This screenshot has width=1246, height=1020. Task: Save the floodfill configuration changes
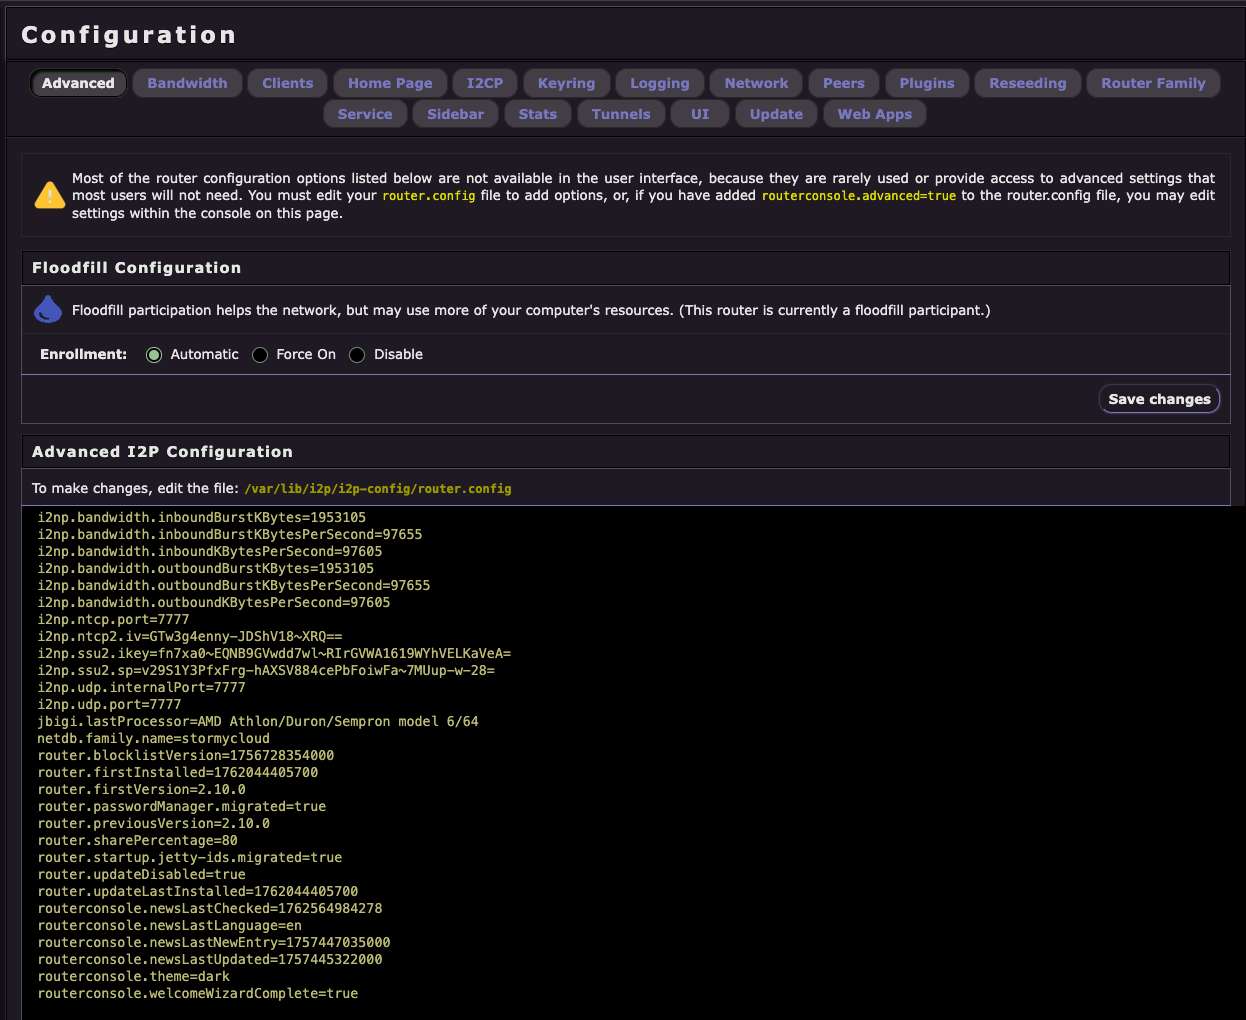pyautogui.click(x=1159, y=398)
